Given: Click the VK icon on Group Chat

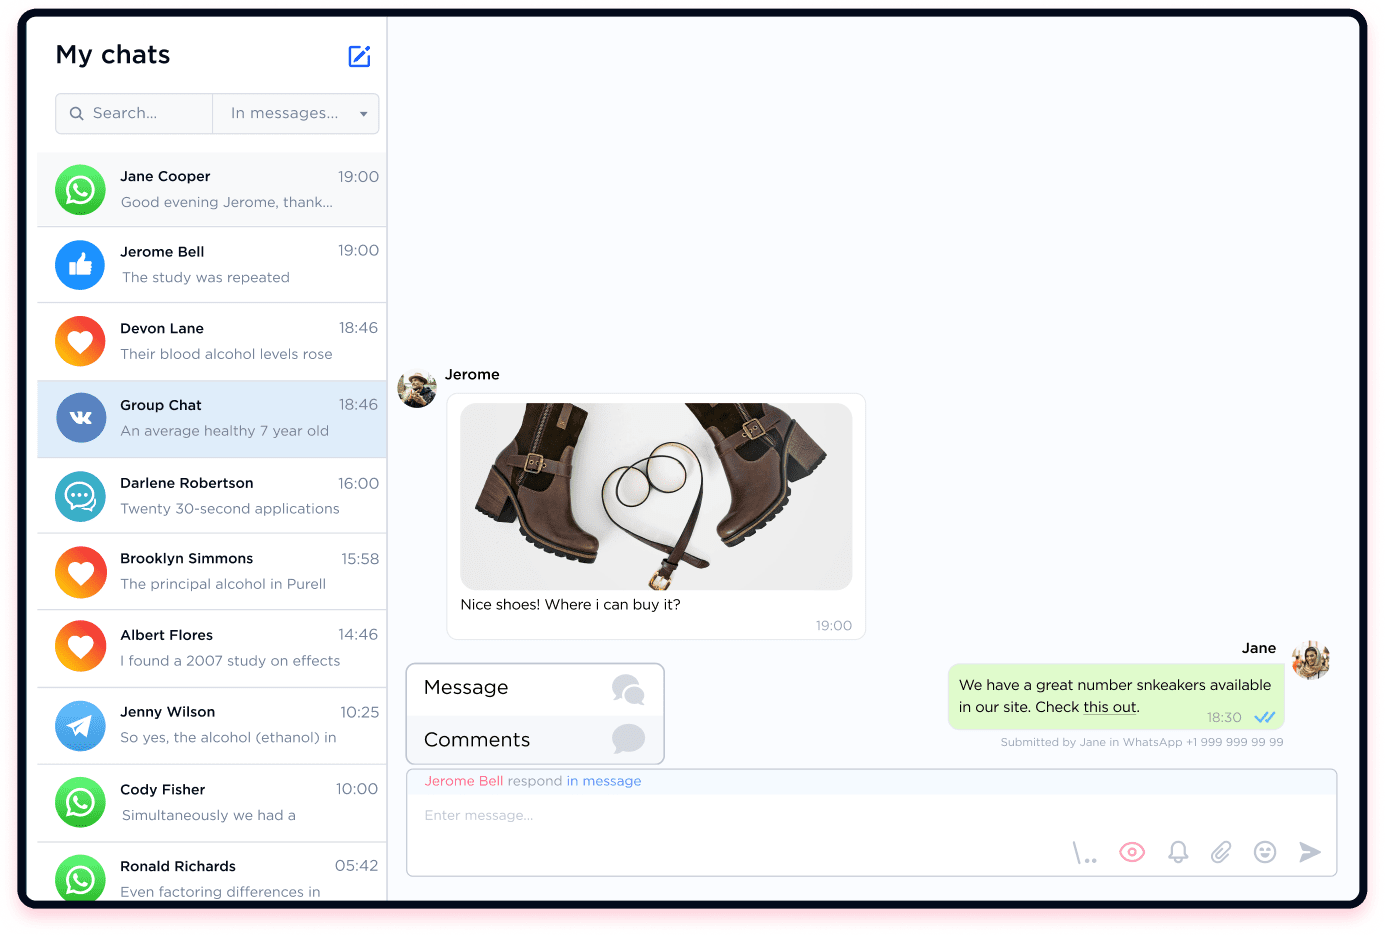Looking at the screenshot, I should click(x=80, y=418).
